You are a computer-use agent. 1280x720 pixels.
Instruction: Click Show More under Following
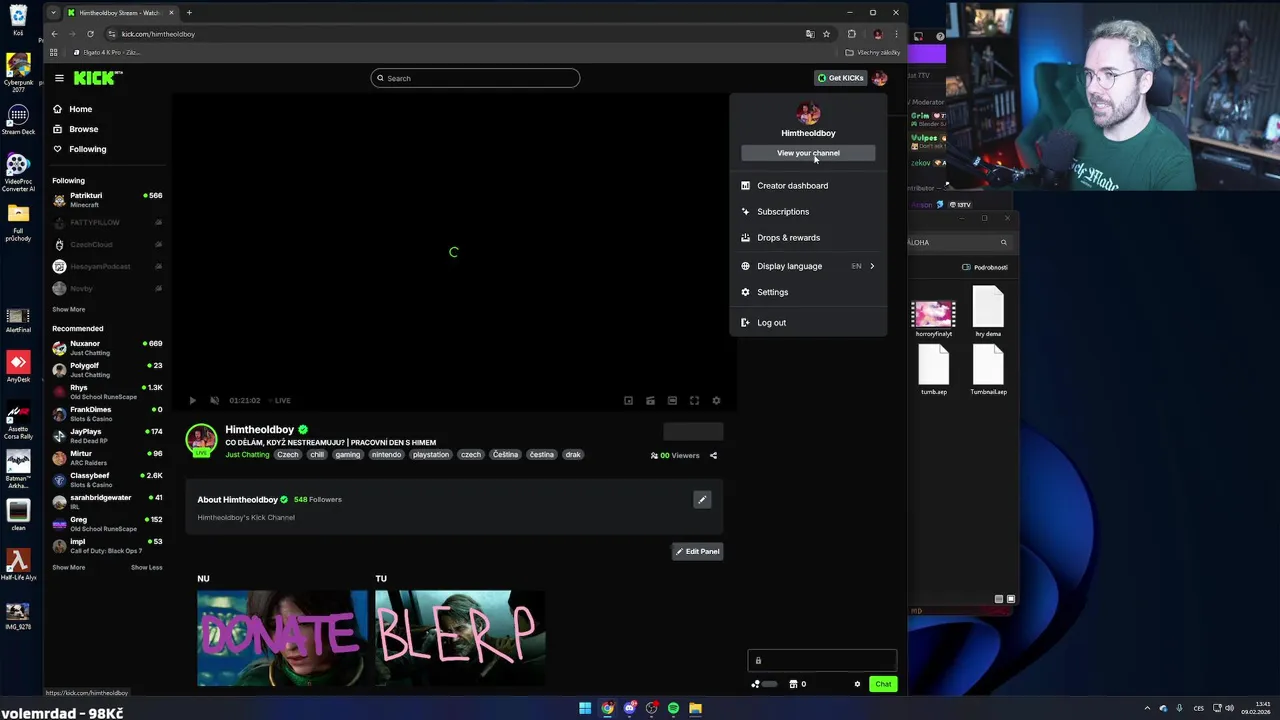(x=69, y=310)
